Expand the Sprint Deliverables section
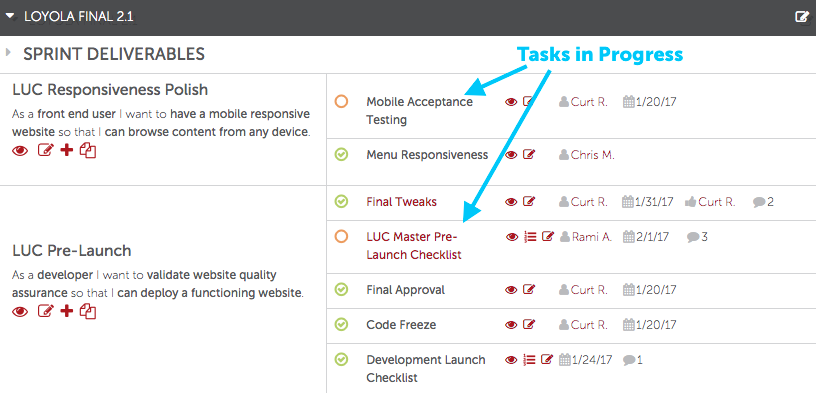This screenshot has width=816, height=393. (8, 52)
